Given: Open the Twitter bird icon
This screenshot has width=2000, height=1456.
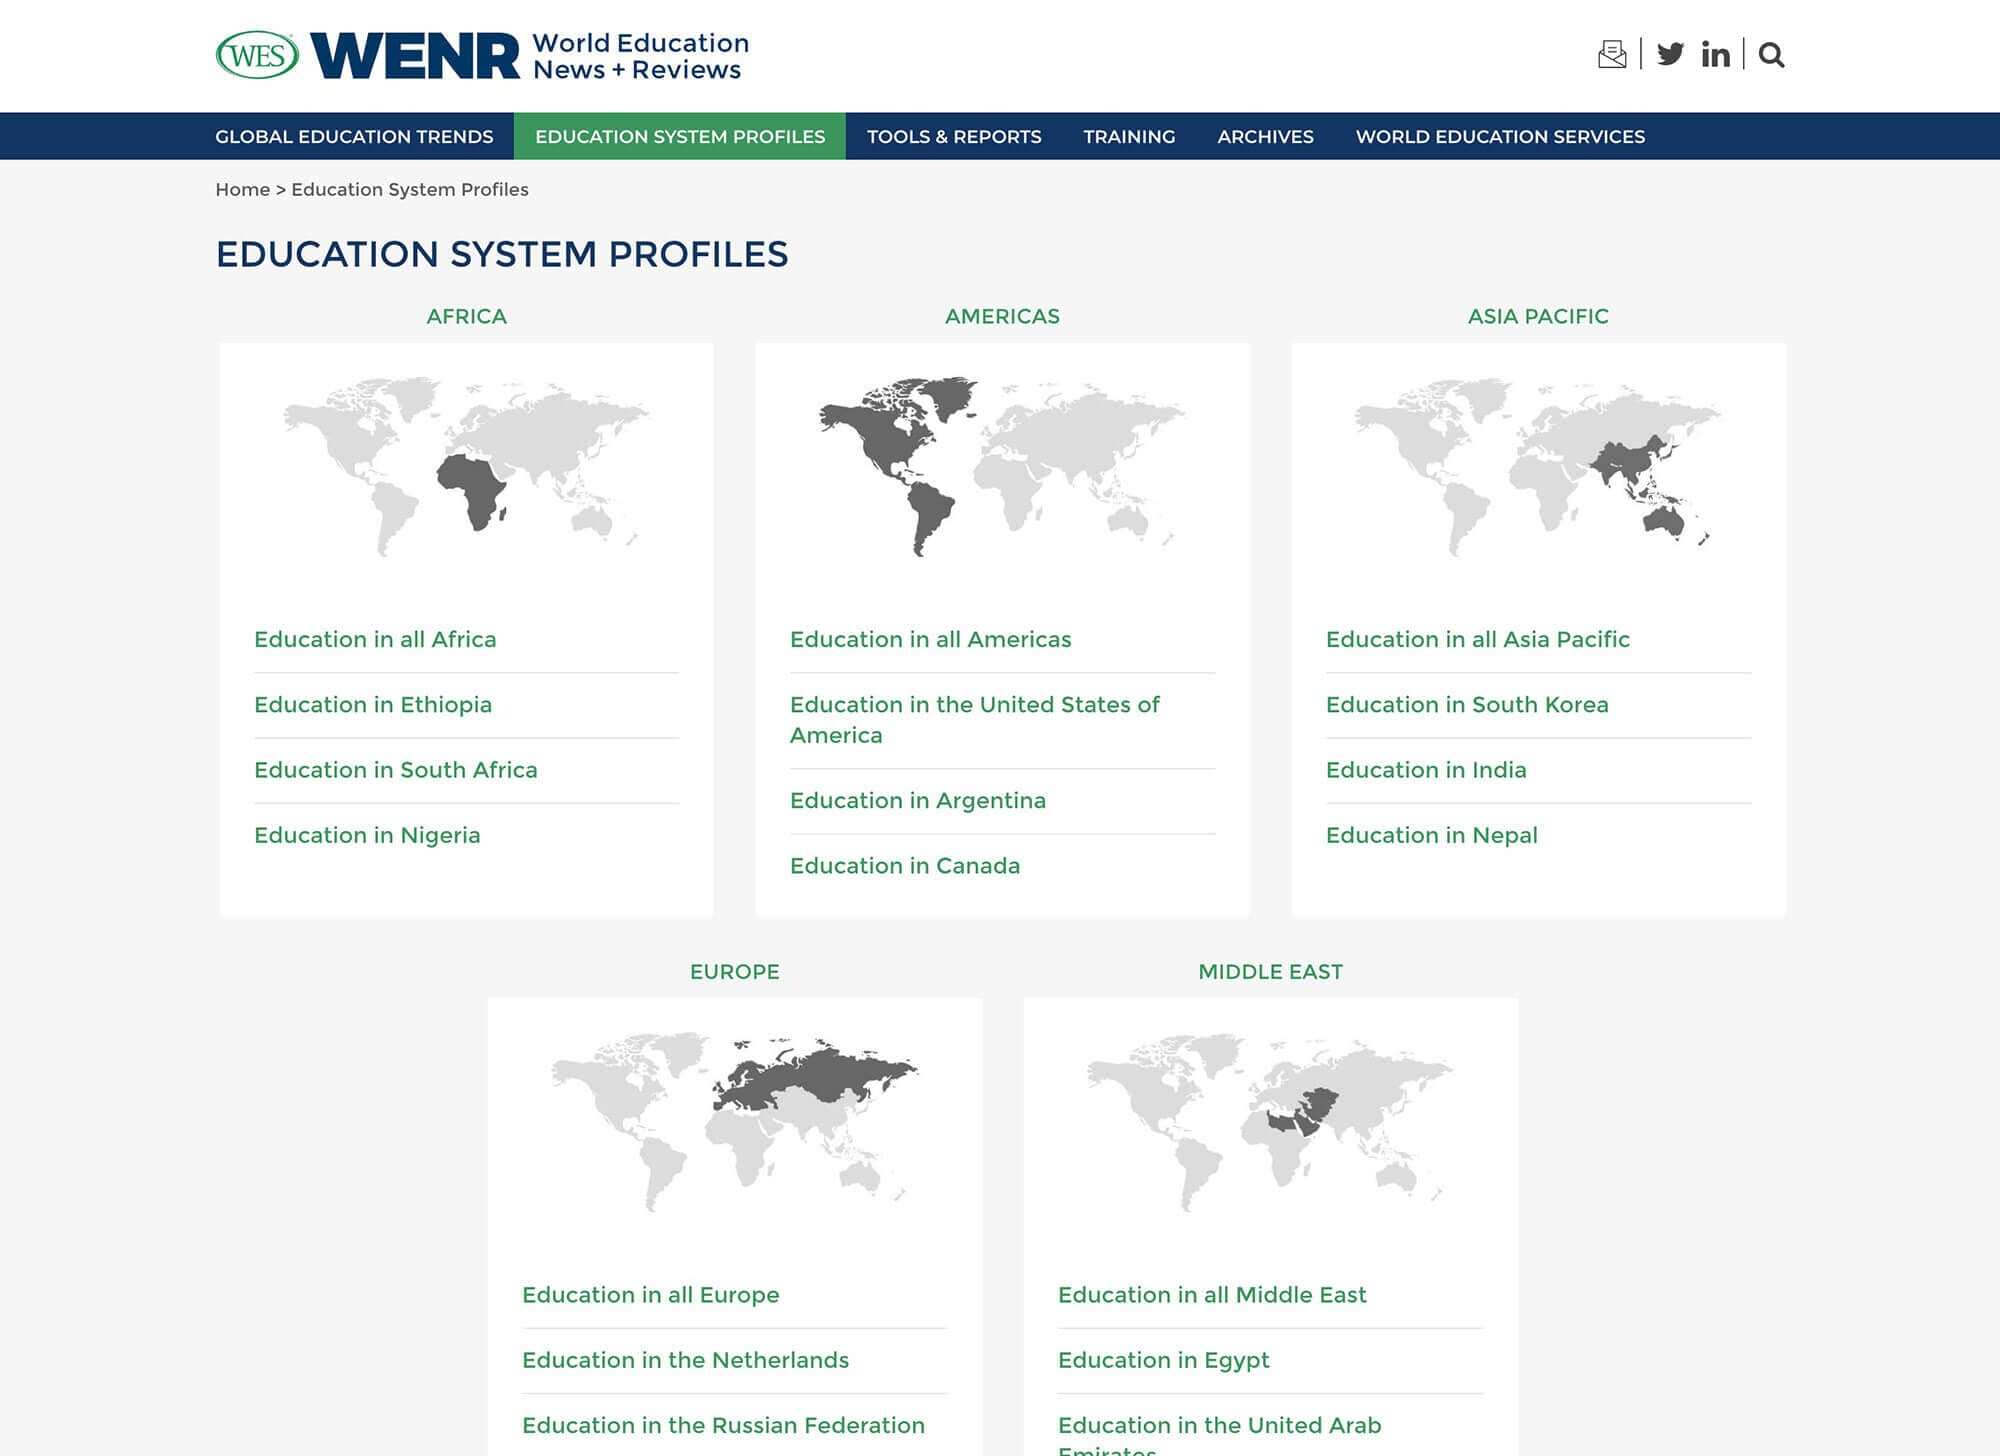Looking at the screenshot, I should tap(1670, 54).
